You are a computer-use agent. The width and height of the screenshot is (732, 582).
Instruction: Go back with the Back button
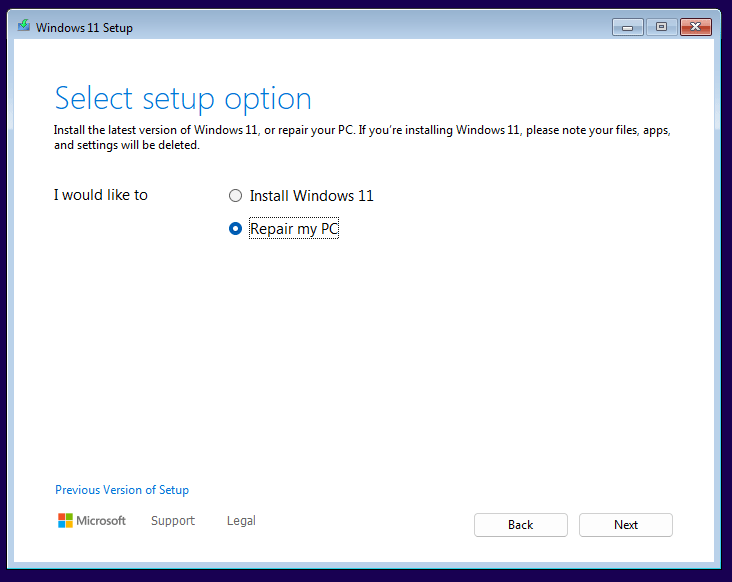[x=521, y=525]
